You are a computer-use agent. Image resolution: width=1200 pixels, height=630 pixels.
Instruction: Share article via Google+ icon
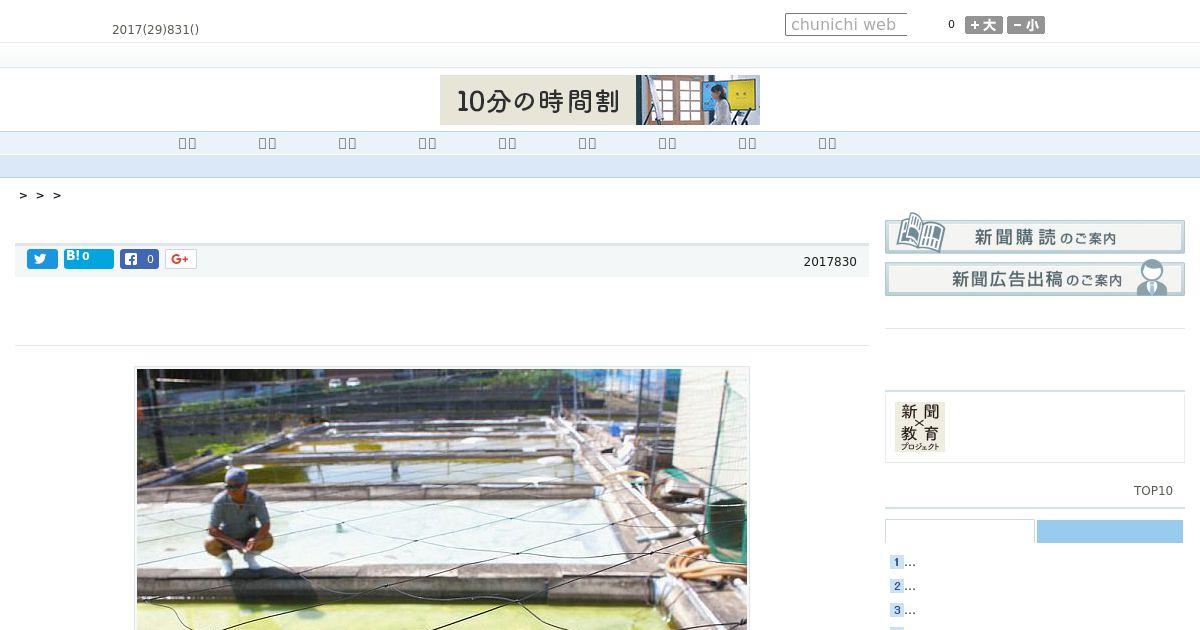click(180, 259)
